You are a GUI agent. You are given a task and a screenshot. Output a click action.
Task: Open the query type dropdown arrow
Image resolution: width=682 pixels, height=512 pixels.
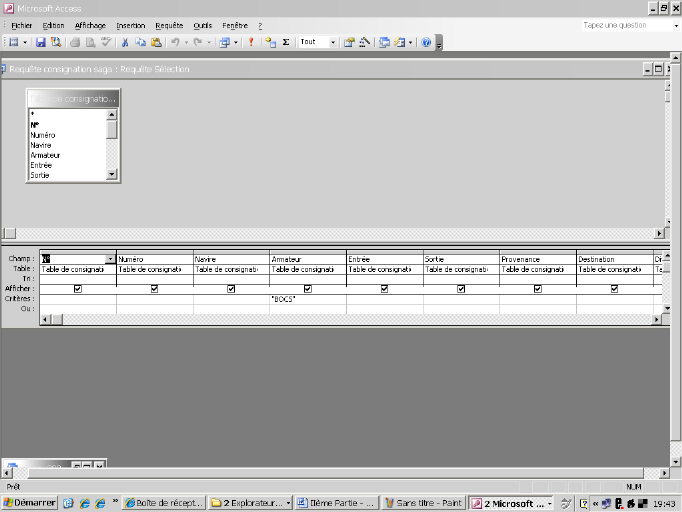[x=235, y=43]
